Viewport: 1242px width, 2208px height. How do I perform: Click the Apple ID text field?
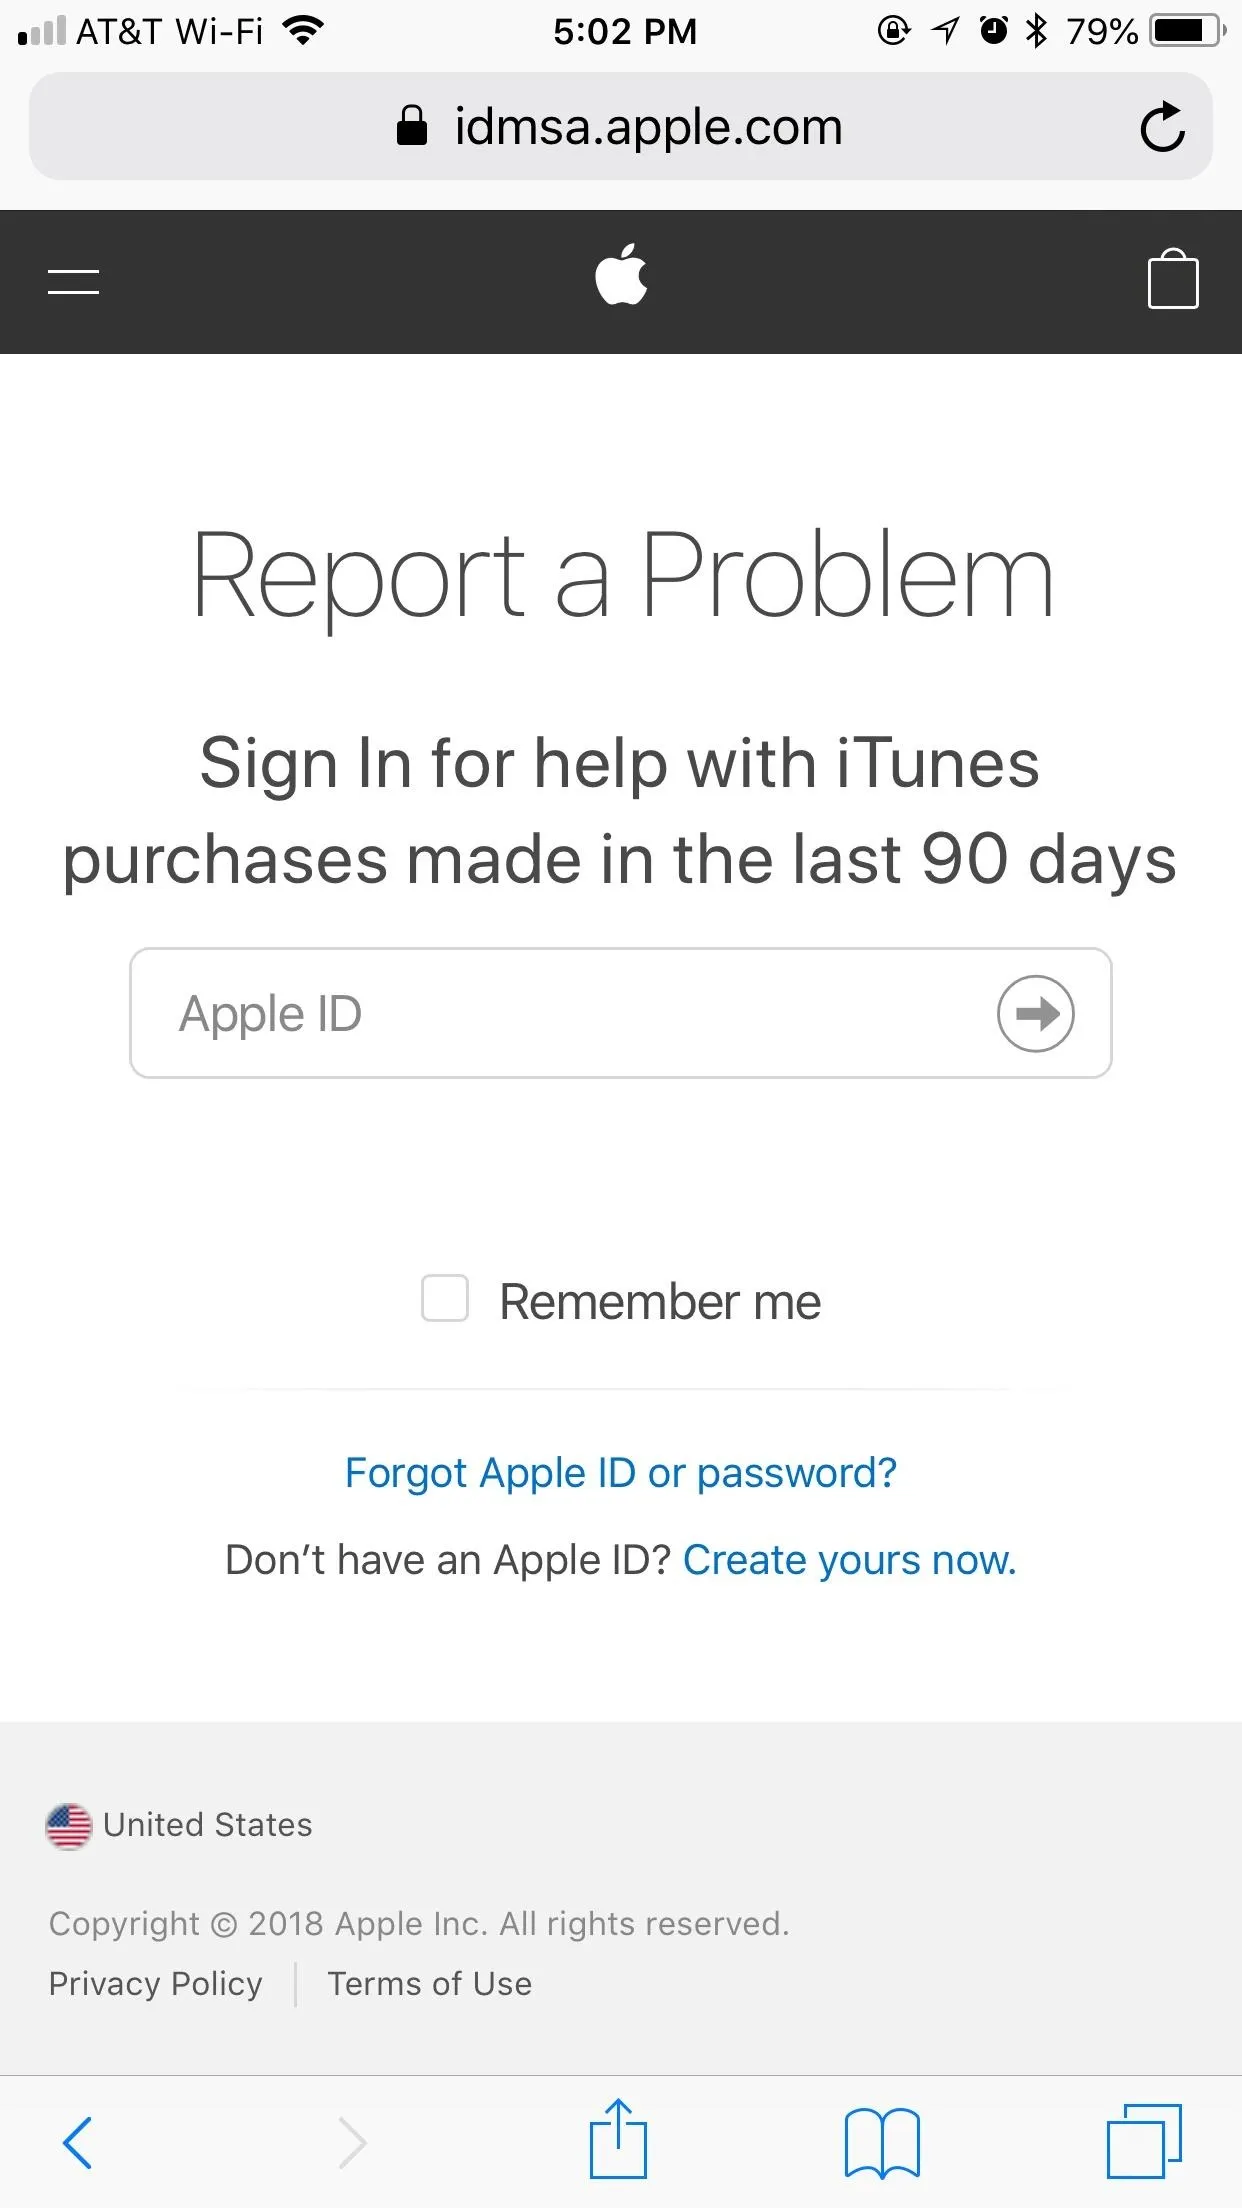[560, 1013]
